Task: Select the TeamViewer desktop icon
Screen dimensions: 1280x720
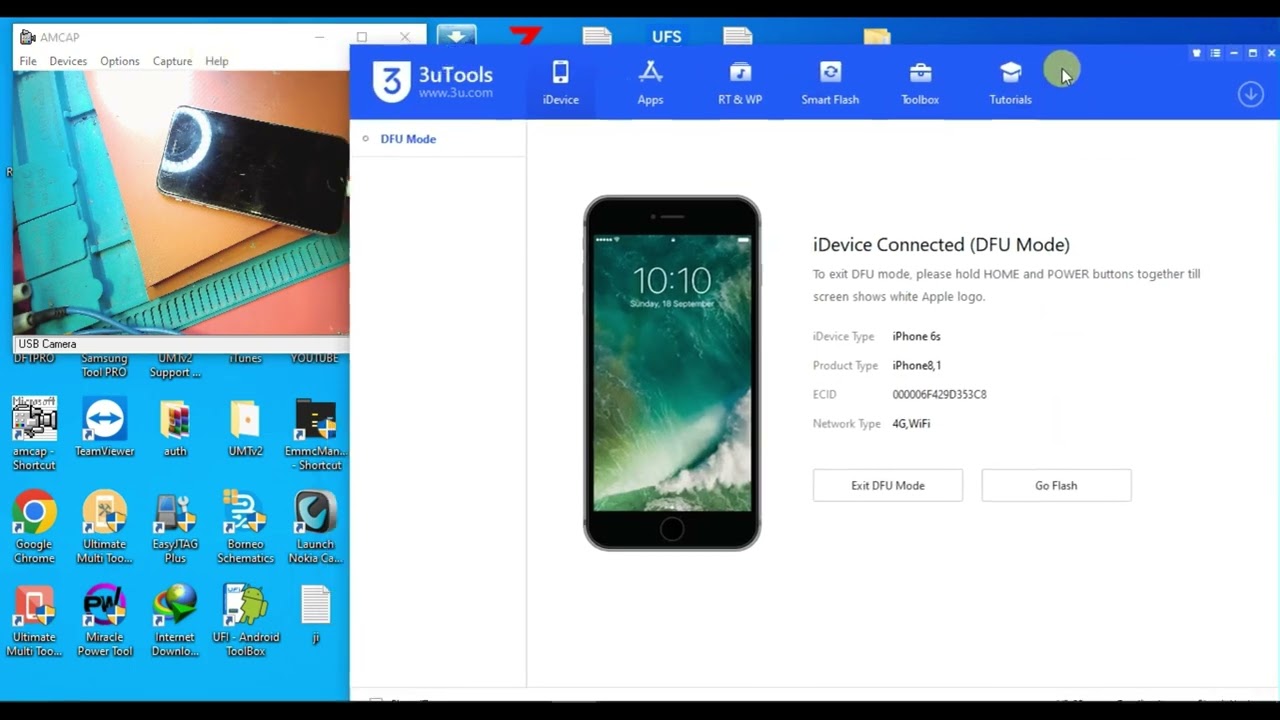Action: (104, 428)
